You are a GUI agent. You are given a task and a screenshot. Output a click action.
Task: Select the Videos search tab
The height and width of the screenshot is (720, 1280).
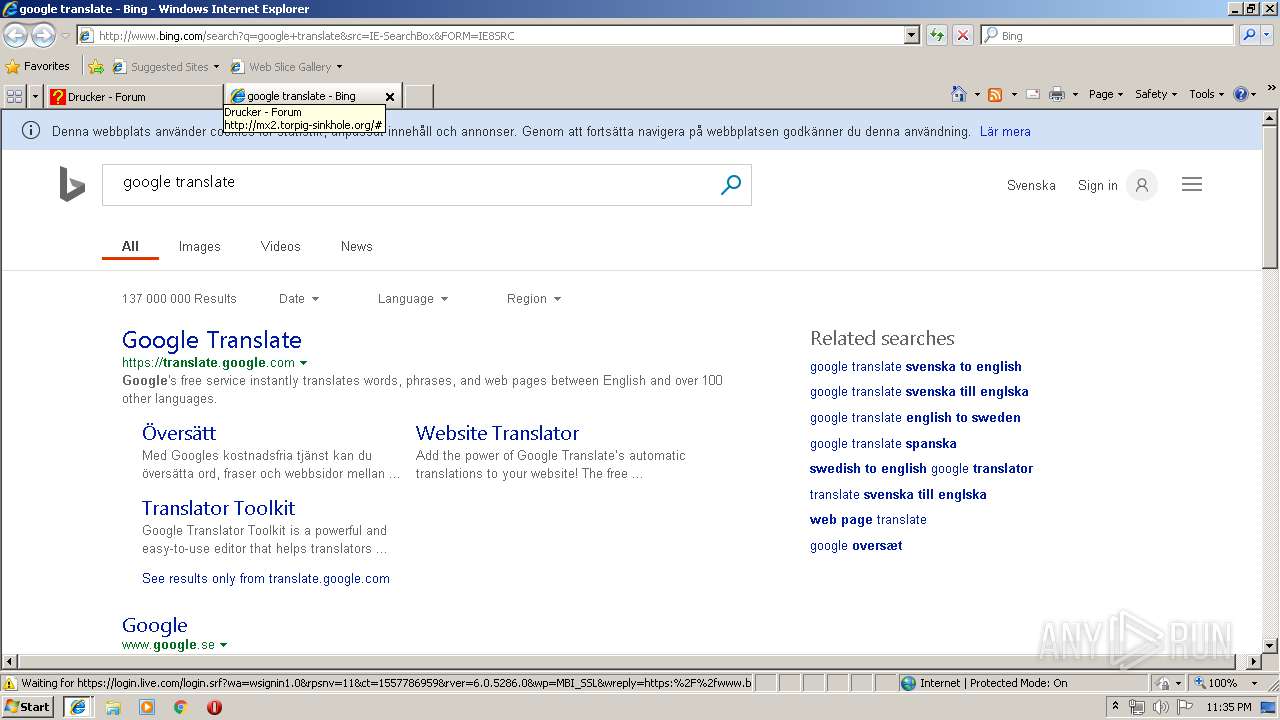point(280,246)
